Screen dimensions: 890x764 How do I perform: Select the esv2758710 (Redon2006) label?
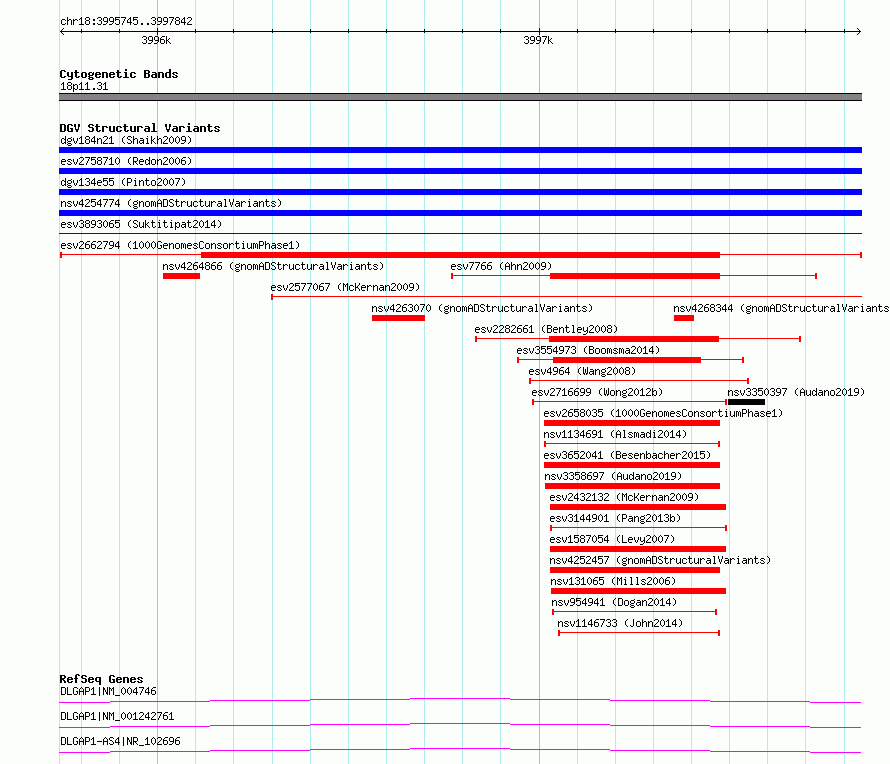126,161
